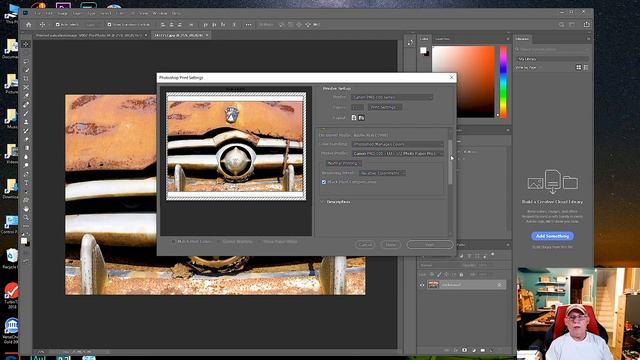640x360 pixels.
Task: Click the lock icon on the Background layer
Action: click(499, 285)
